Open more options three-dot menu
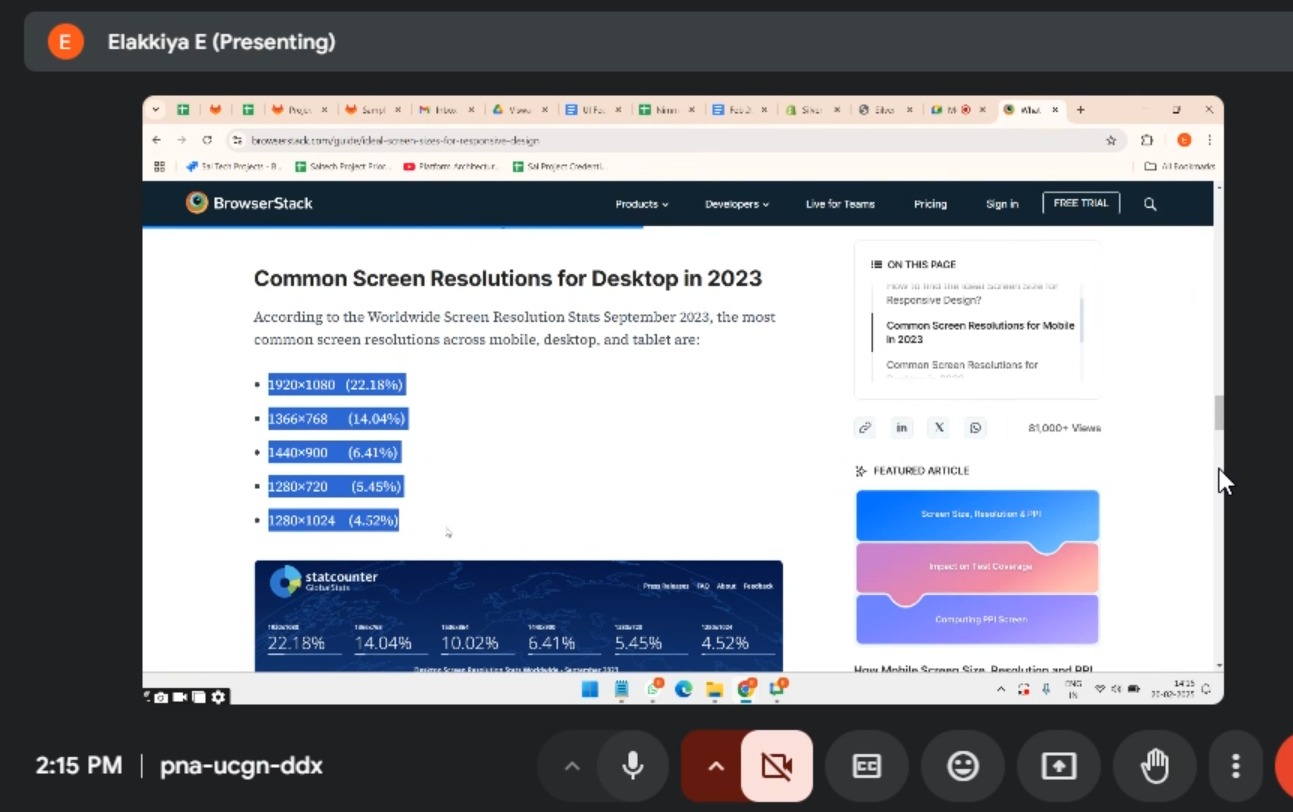The height and width of the screenshot is (812, 1293). pyautogui.click(x=1236, y=766)
